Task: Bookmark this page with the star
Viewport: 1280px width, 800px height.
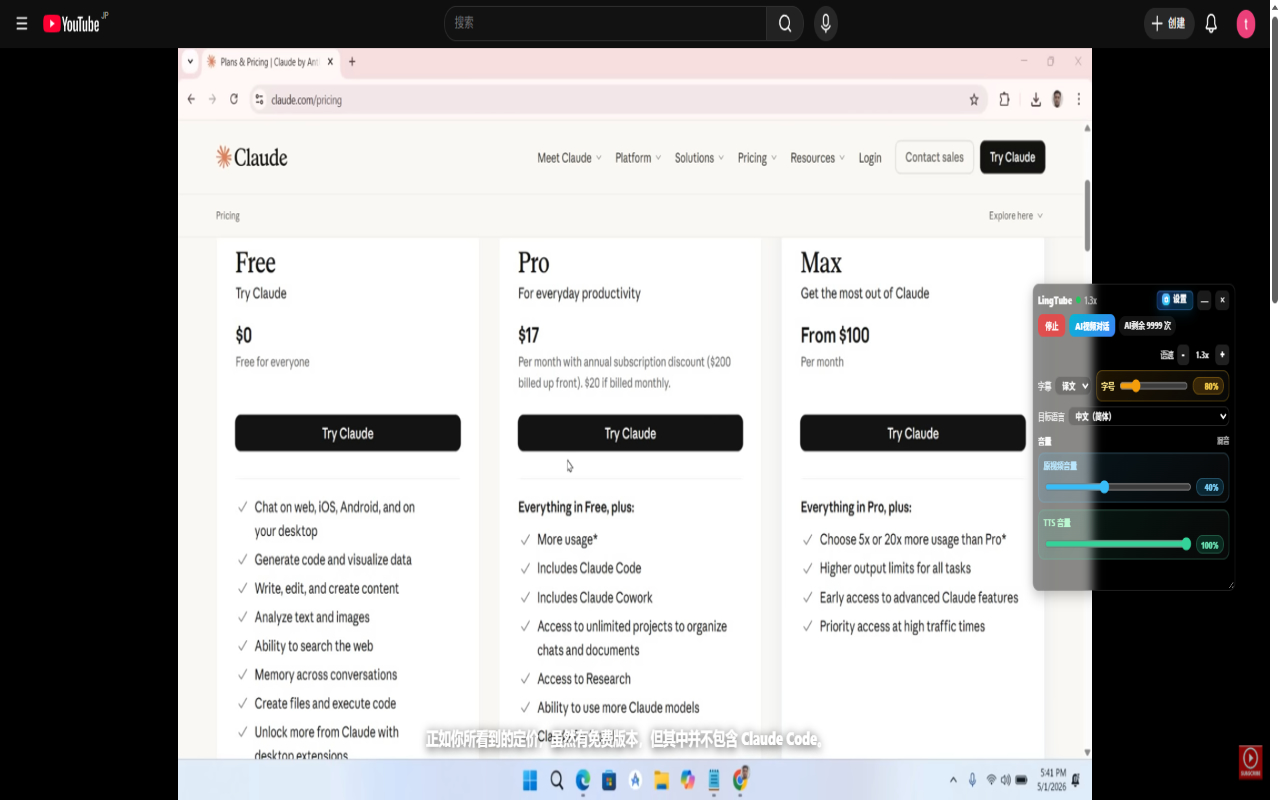Action: coord(974,100)
